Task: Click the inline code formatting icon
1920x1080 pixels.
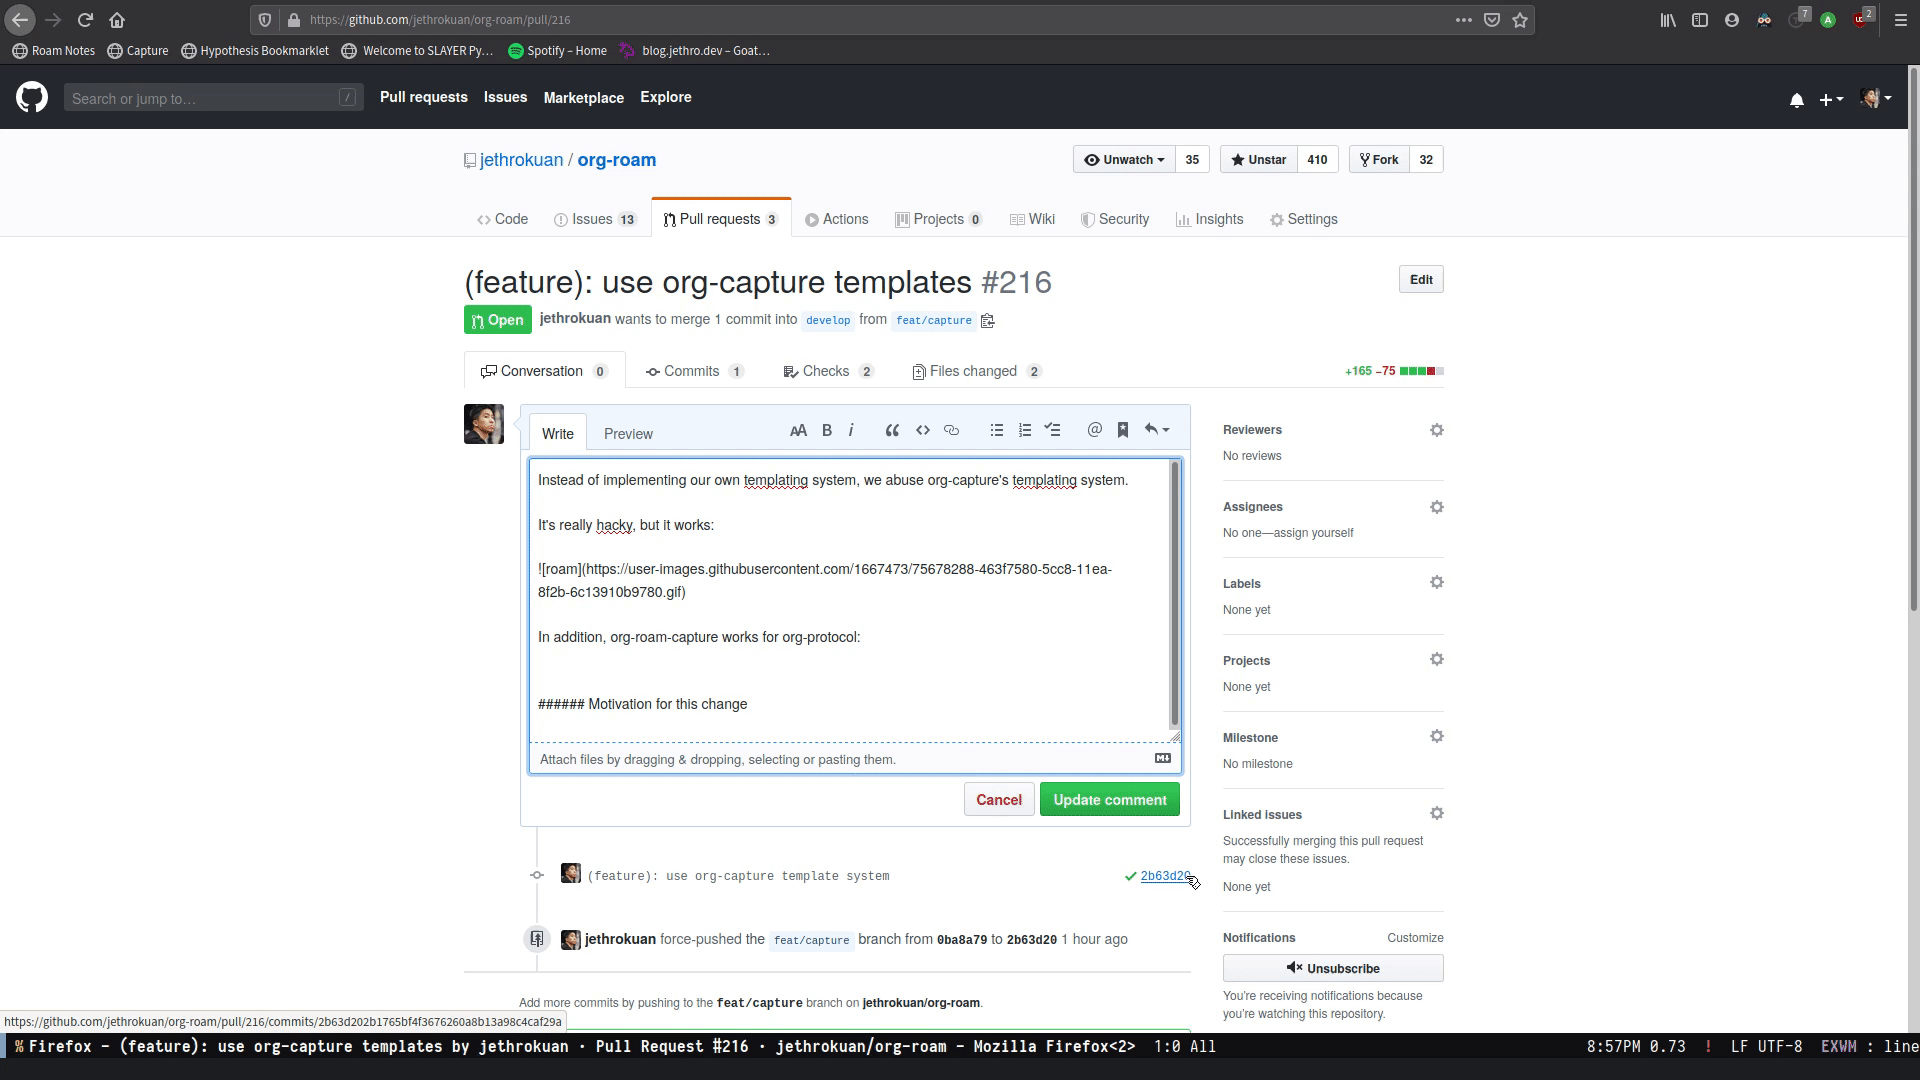Action: (923, 430)
